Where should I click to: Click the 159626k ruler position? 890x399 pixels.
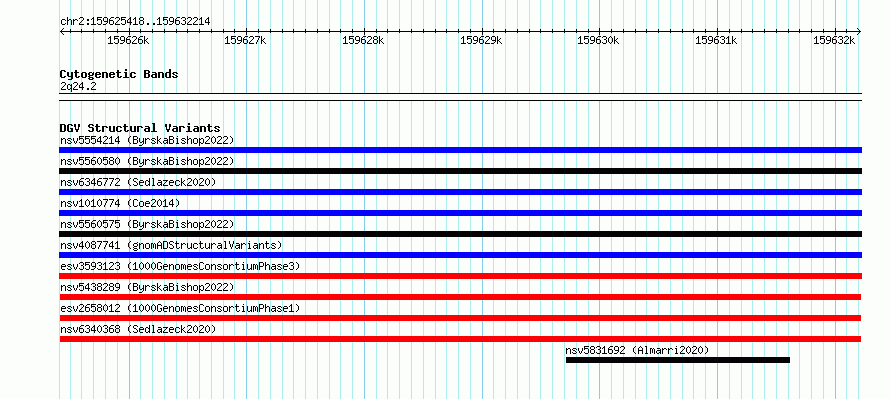[128, 40]
